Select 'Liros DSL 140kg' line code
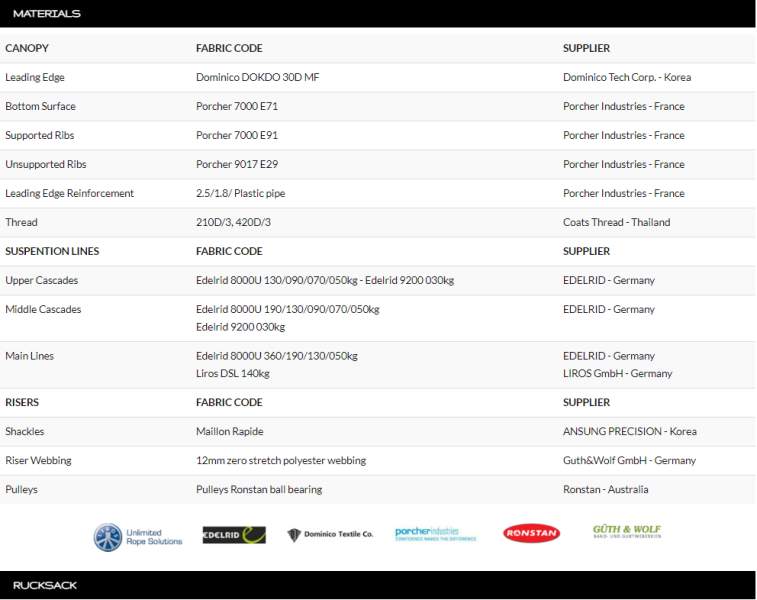Image resolution: width=757 pixels, height=600 pixels. pyautogui.click(x=233, y=373)
